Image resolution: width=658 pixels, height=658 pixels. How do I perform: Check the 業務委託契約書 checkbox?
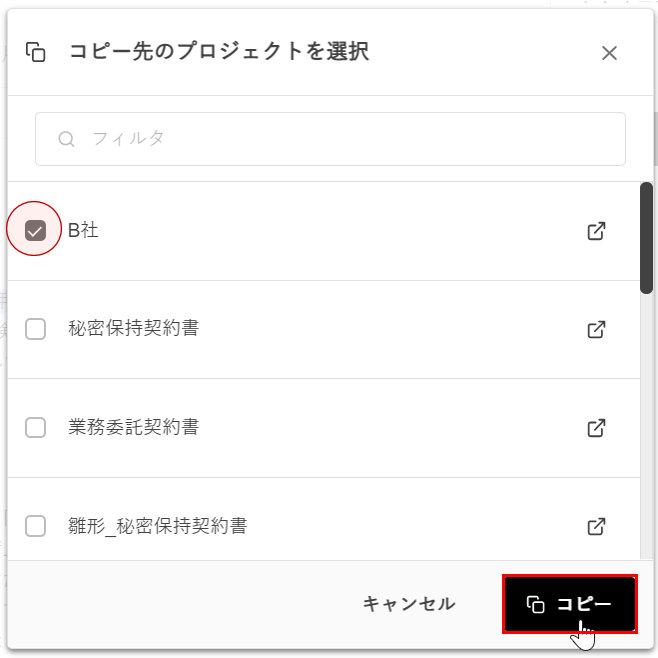point(35,427)
